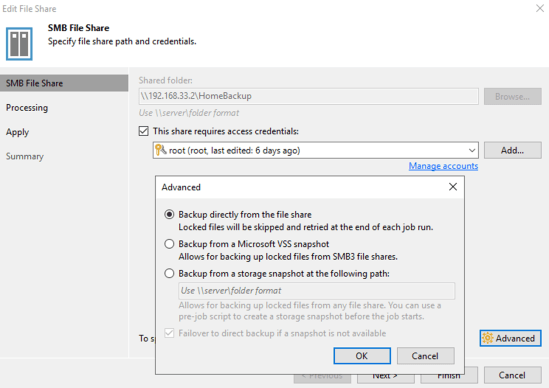
Task: Click the Shared folder path field
Action: 308,96
